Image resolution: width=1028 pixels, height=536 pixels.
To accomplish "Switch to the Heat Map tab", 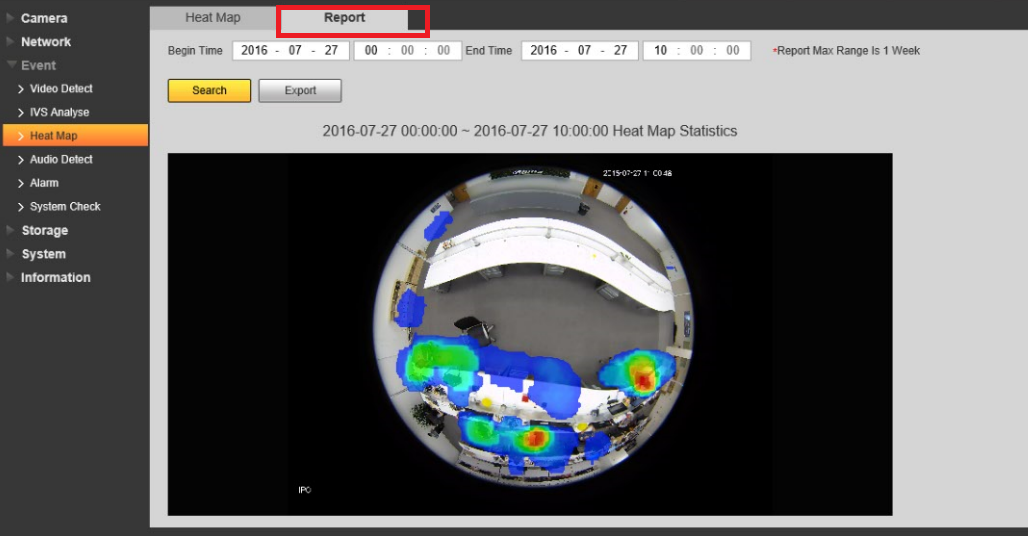I will 213,18.
